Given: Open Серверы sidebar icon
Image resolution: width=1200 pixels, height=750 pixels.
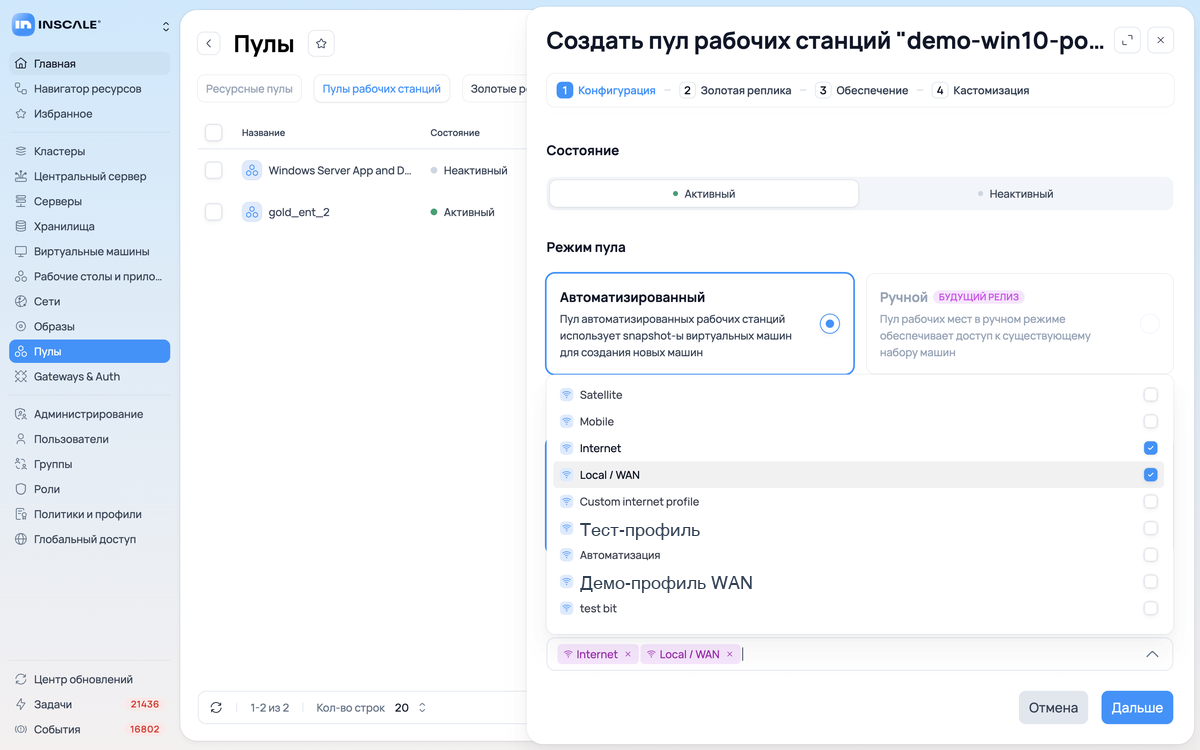Looking at the screenshot, I should pyautogui.click(x=21, y=201).
